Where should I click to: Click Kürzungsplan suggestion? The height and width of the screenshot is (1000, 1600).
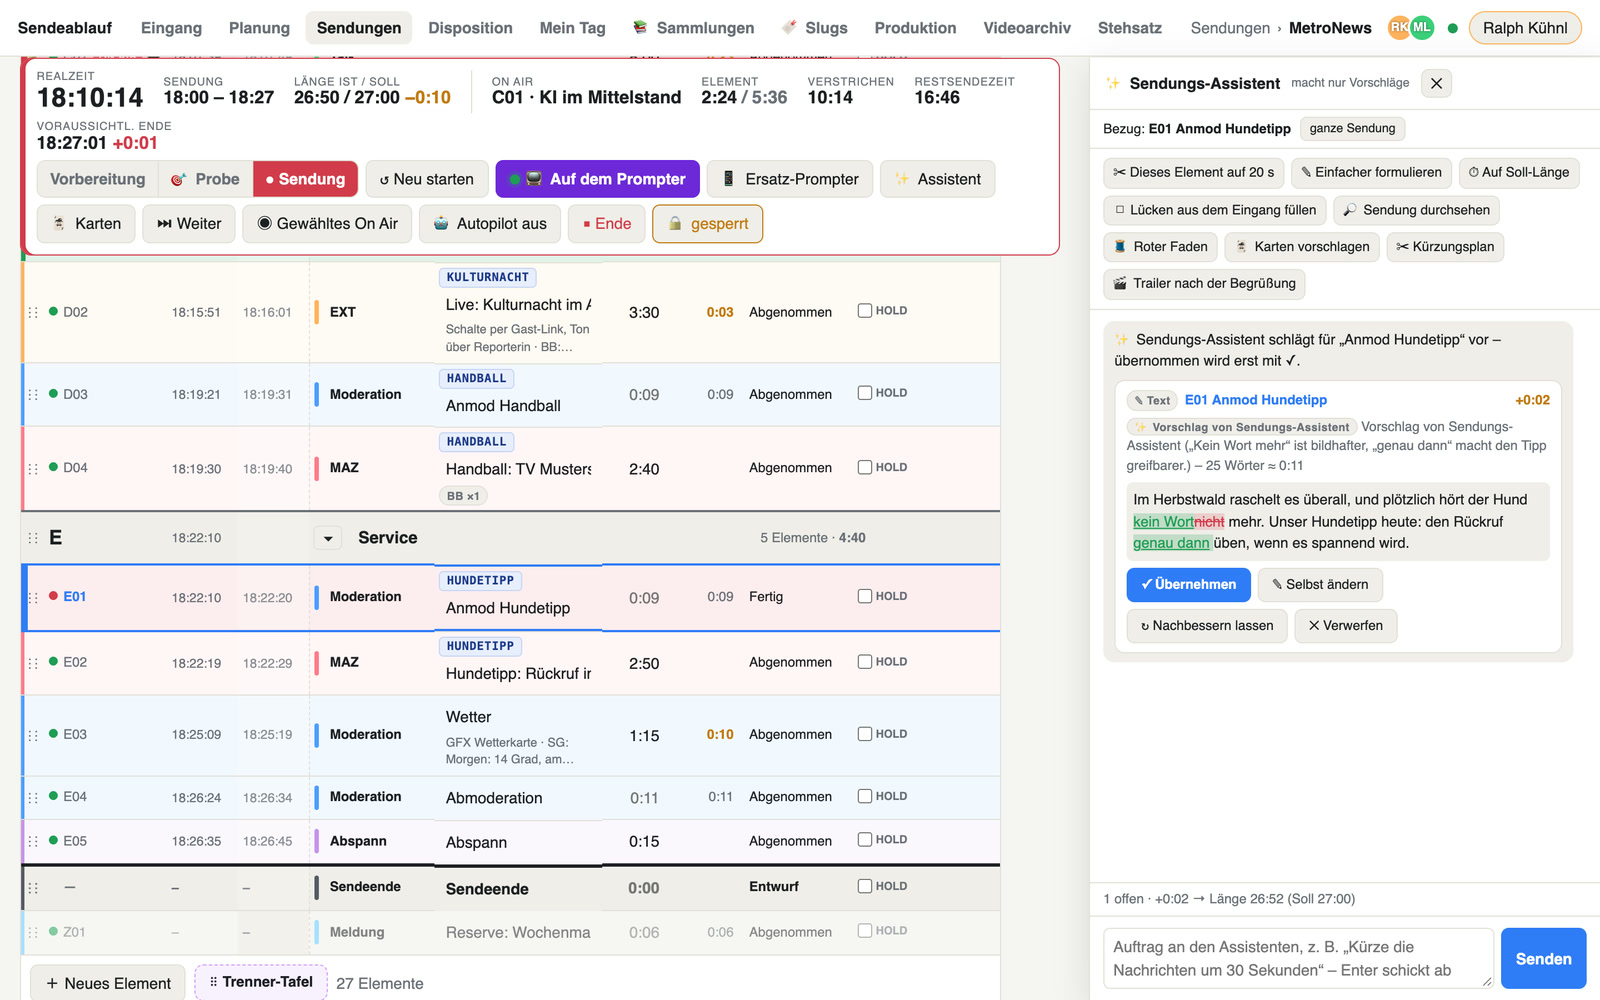point(1445,247)
